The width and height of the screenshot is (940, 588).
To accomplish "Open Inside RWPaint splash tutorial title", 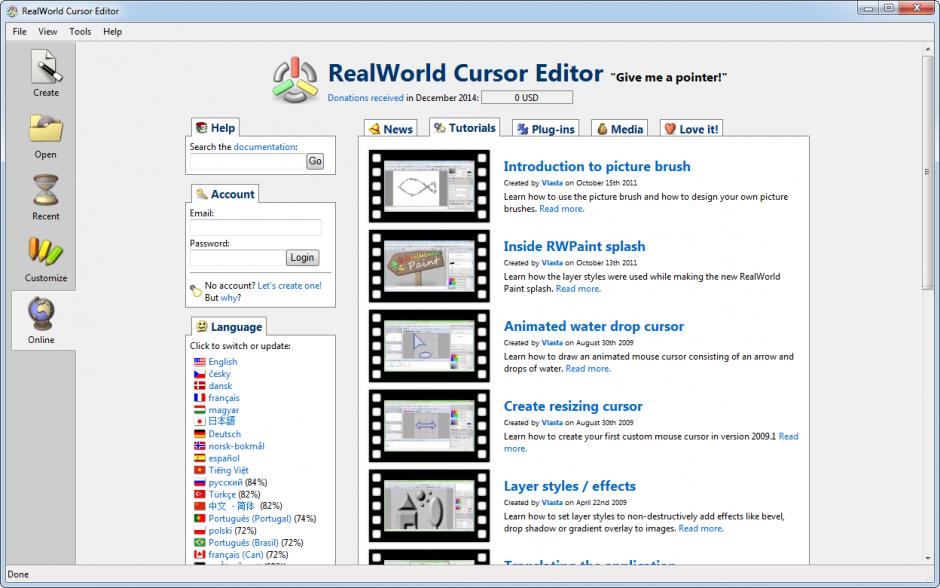I will click(x=574, y=246).
